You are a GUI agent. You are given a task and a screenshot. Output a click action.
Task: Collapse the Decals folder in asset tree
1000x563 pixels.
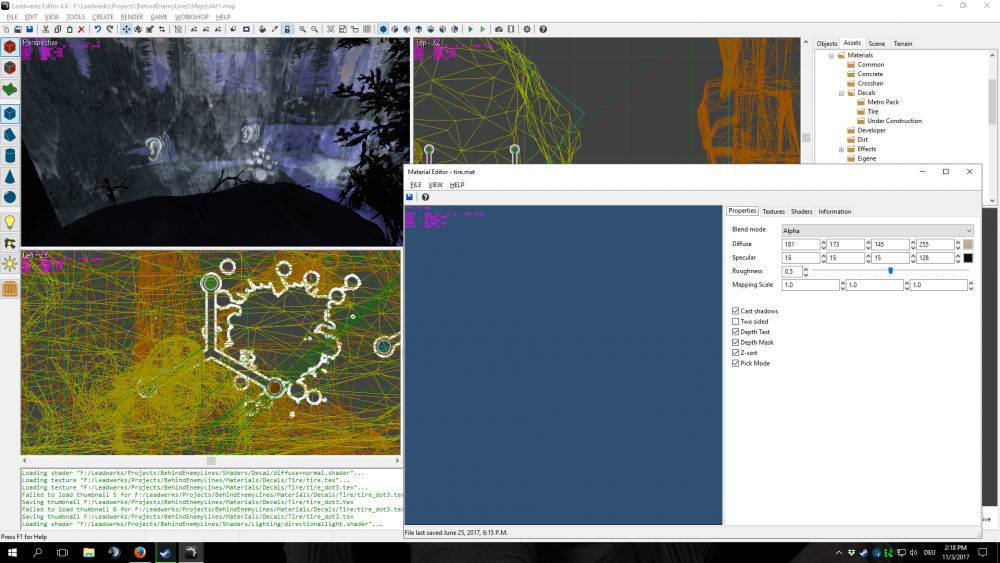841,92
